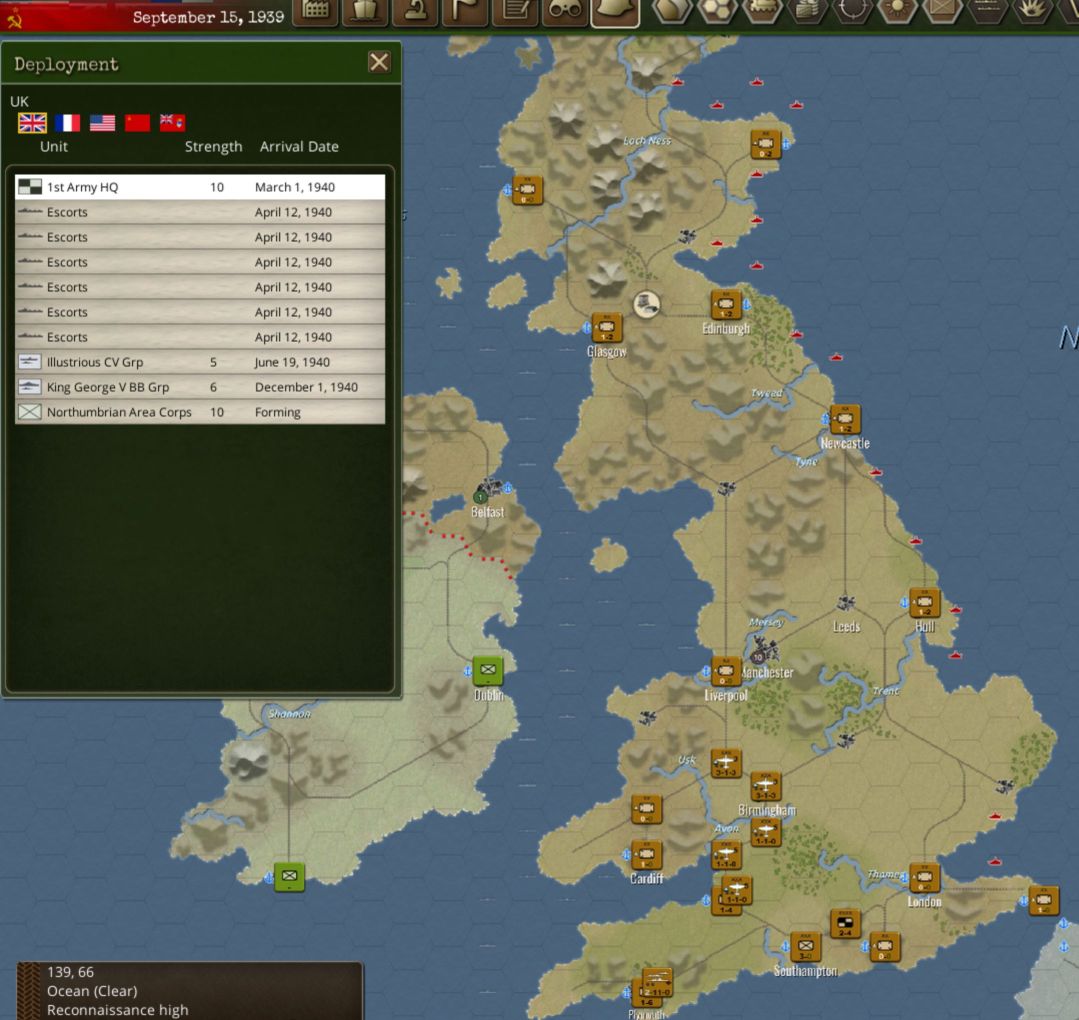Select the China flag in Deployment
Image resolution: width=1079 pixels, height=1020 pixels.
tap(138, 123)
